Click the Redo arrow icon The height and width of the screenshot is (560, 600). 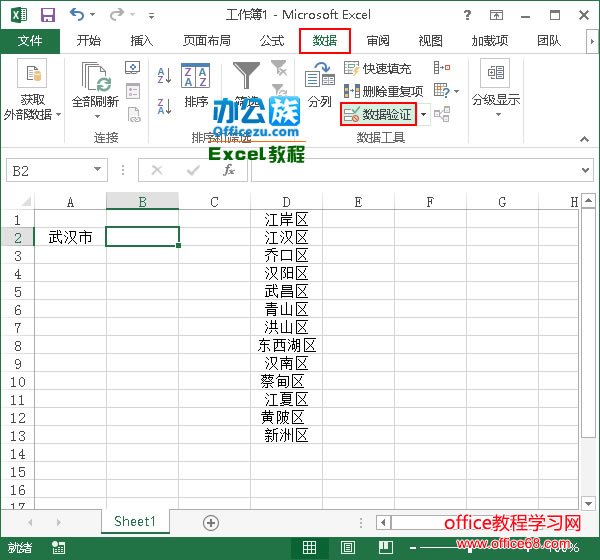117,15
